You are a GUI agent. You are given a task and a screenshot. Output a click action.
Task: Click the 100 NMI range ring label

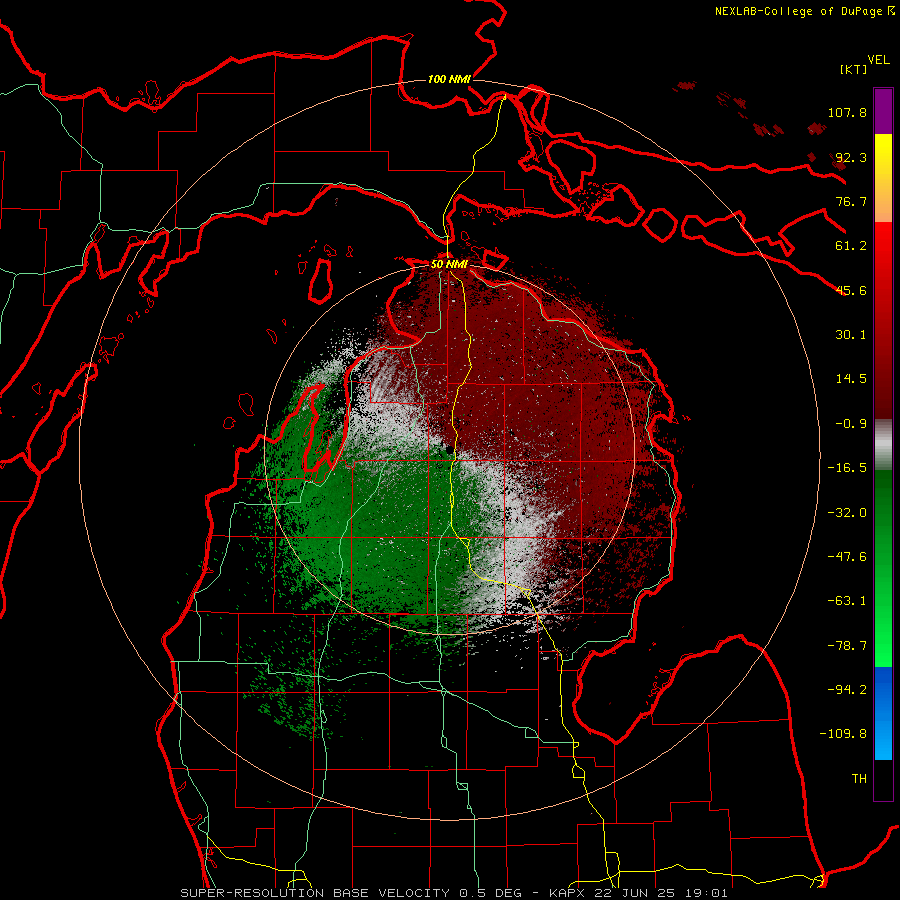449,79
